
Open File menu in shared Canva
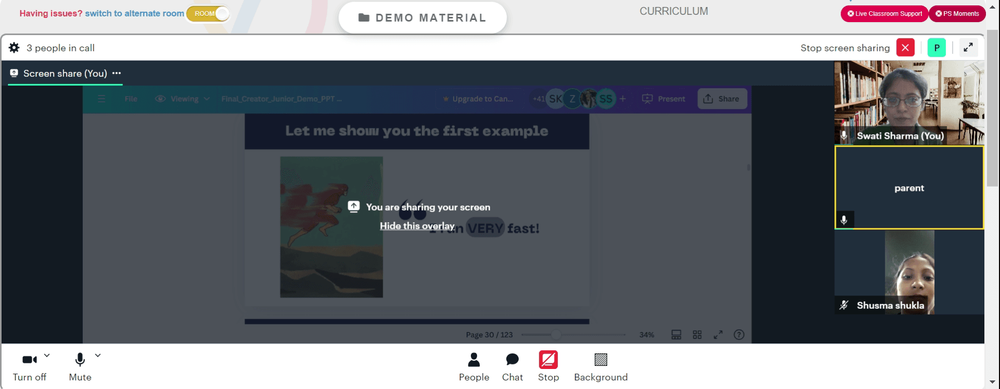(131, 99)
